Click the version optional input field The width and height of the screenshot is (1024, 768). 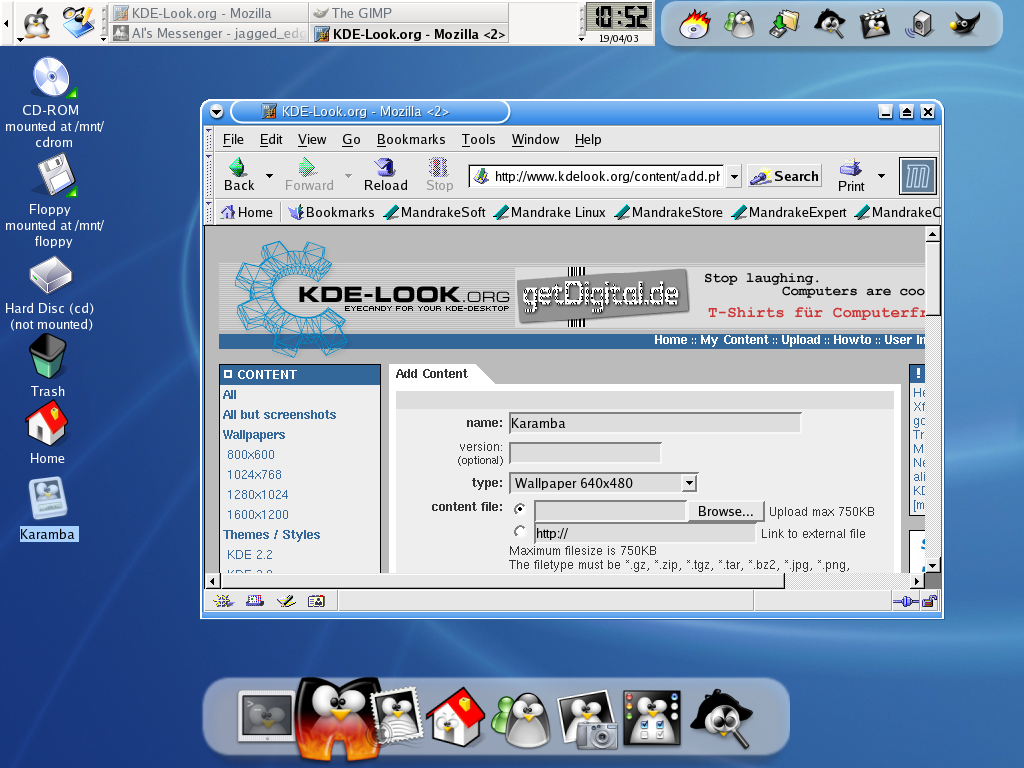584,453
